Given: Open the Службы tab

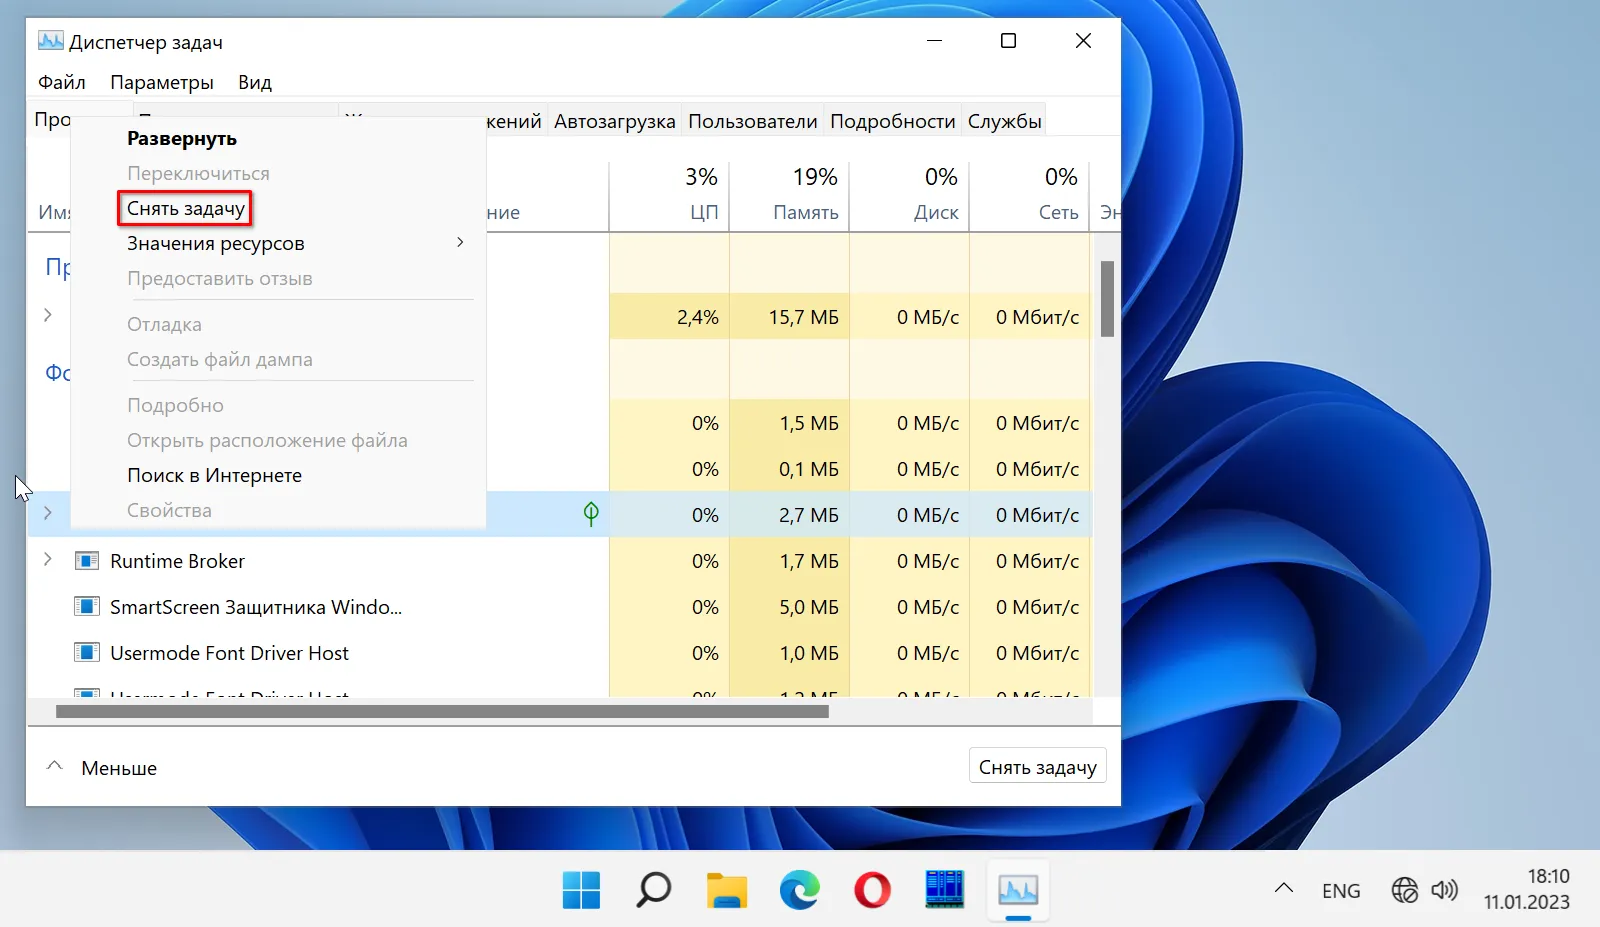Looking at the screenshot, I should pos(1004,121).
